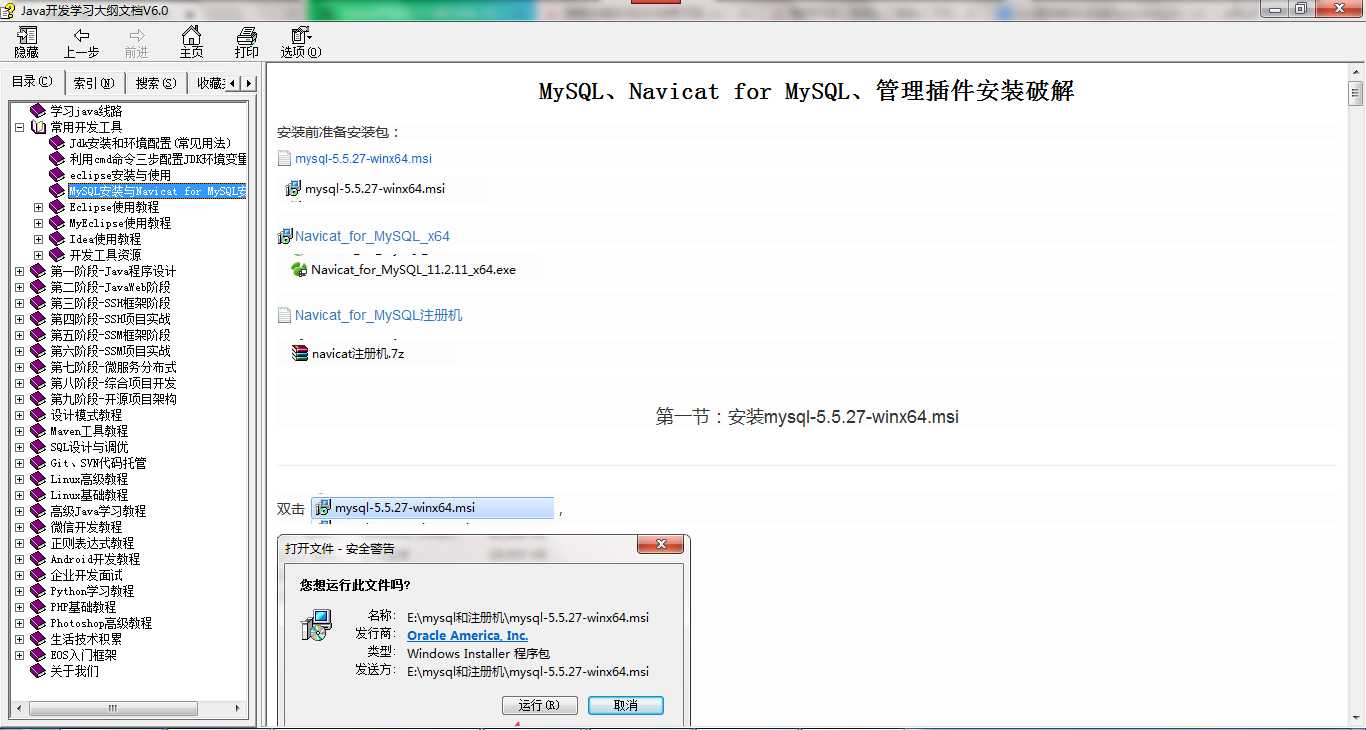The image size is (1366, 730).
Task: Expand the Eclipse使用教程 node
Action: pyautogui.click(x=39, y=207)
